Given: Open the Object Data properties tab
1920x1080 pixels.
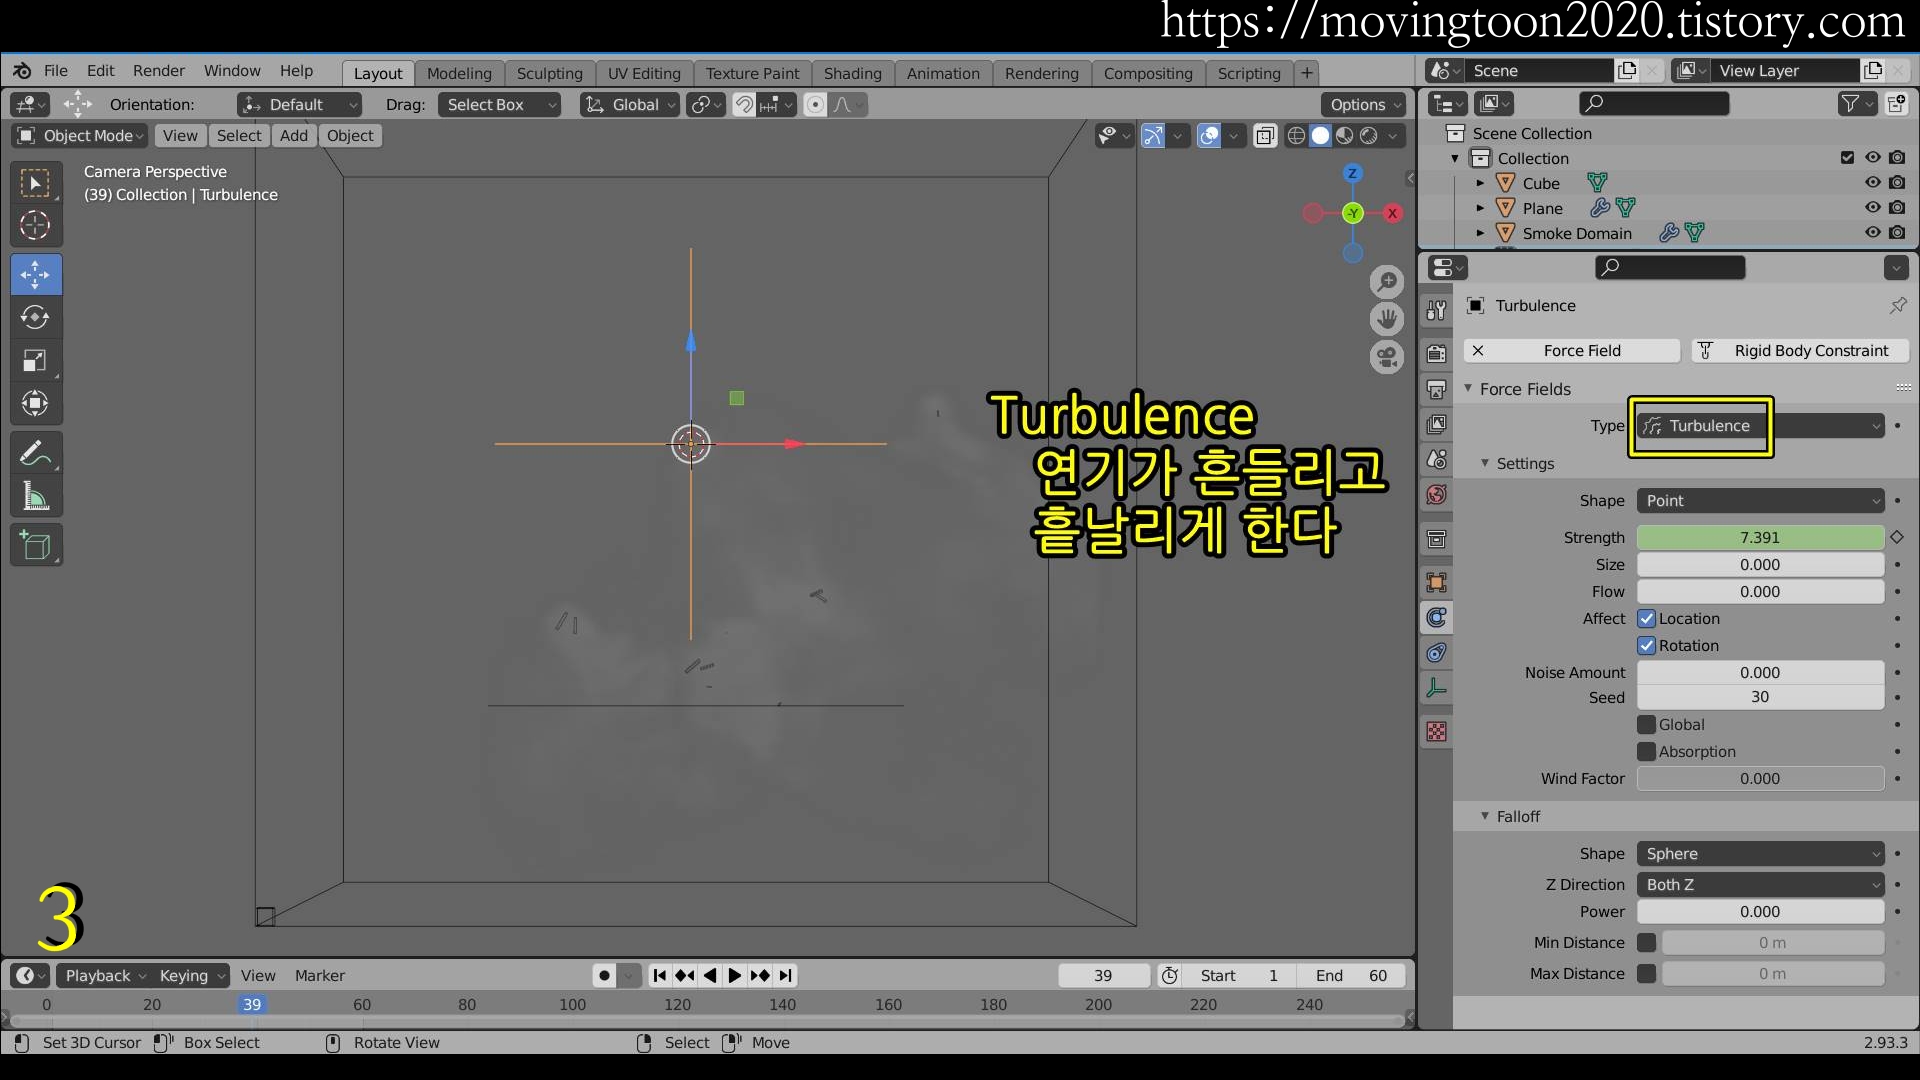Looking at the screenshot, I should pos(1437,687).
